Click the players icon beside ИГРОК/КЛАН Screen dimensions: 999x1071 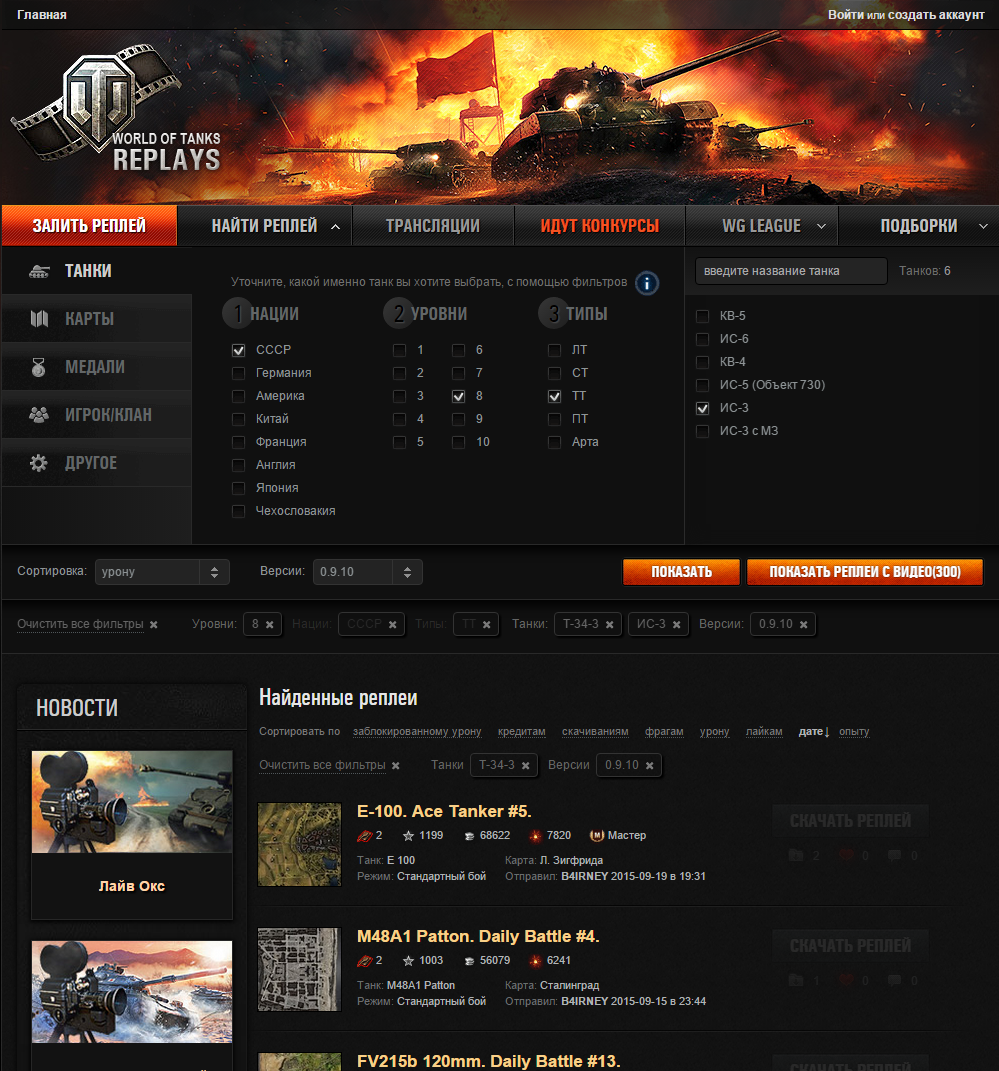[x=39, y=415]
